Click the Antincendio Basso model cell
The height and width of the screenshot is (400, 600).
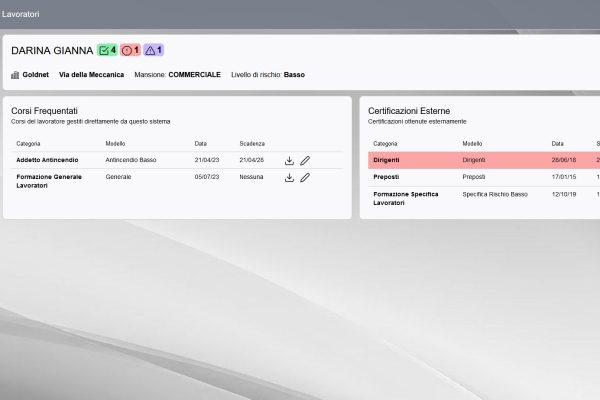[131, 160]
